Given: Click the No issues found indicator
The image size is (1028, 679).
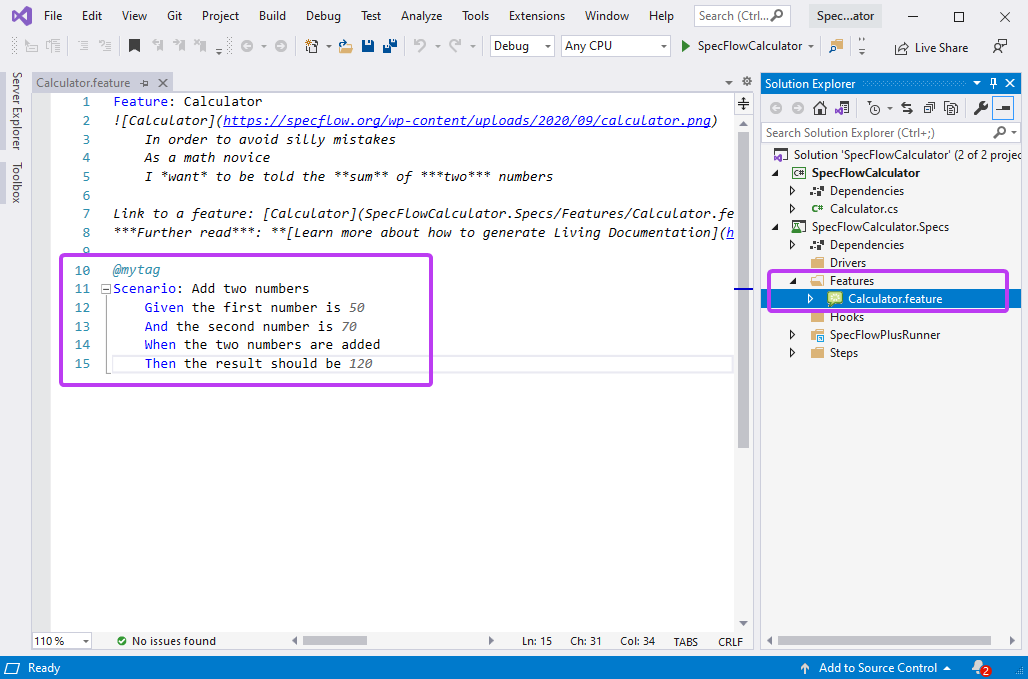Looking at the screenshot, I should click(x=166, y=641).
